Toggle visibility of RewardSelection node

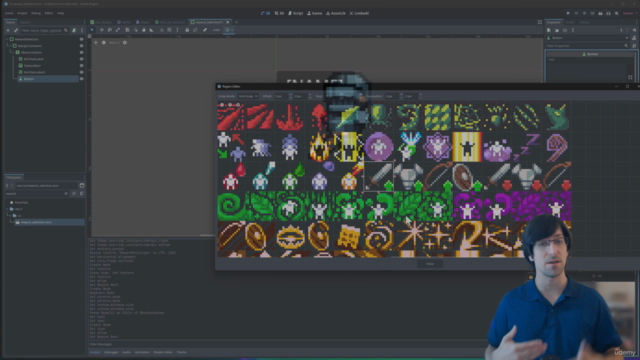(x=82, y=39)
